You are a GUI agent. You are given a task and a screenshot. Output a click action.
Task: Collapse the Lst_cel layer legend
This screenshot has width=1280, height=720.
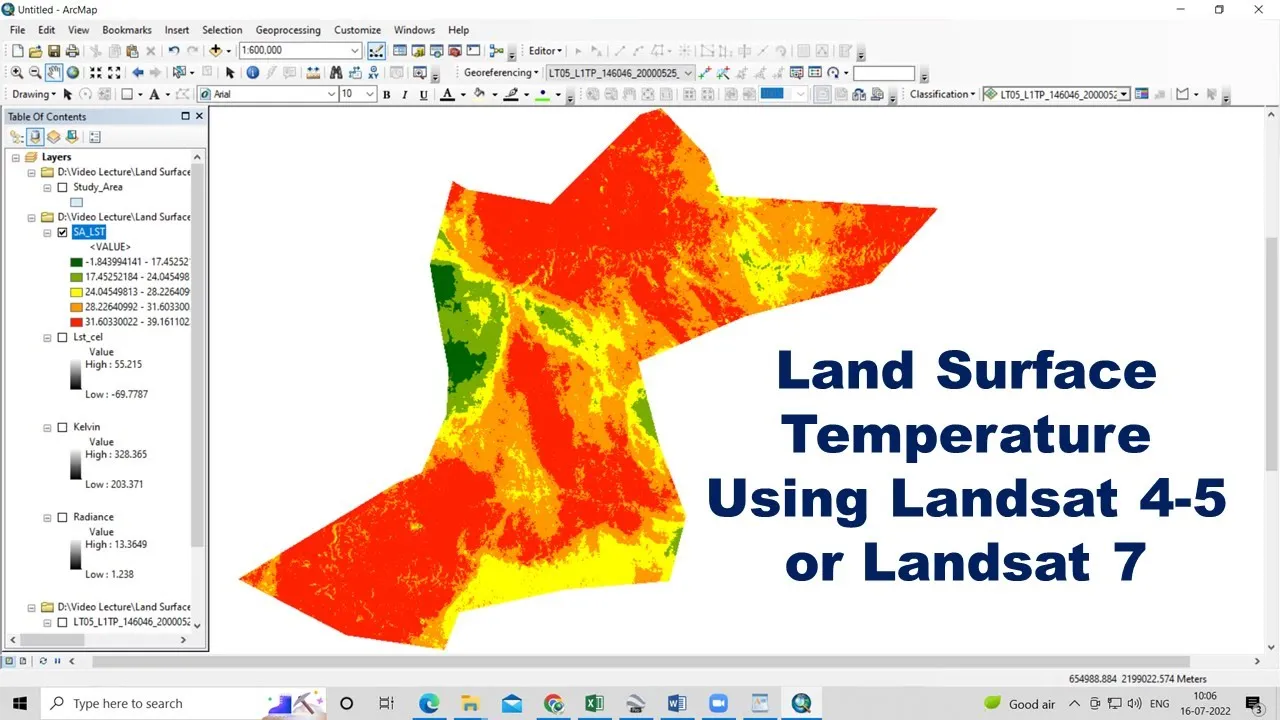48,338
